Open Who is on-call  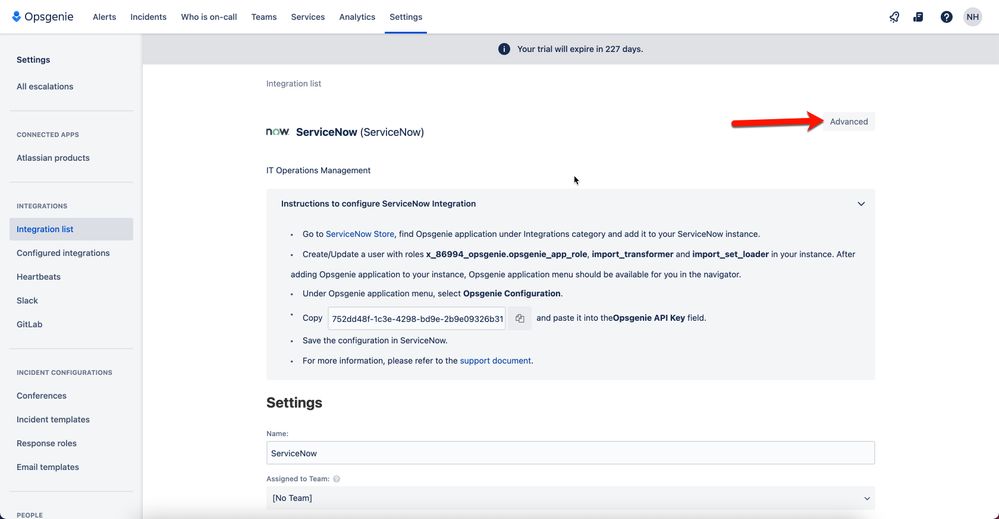[x=209, y=17]
